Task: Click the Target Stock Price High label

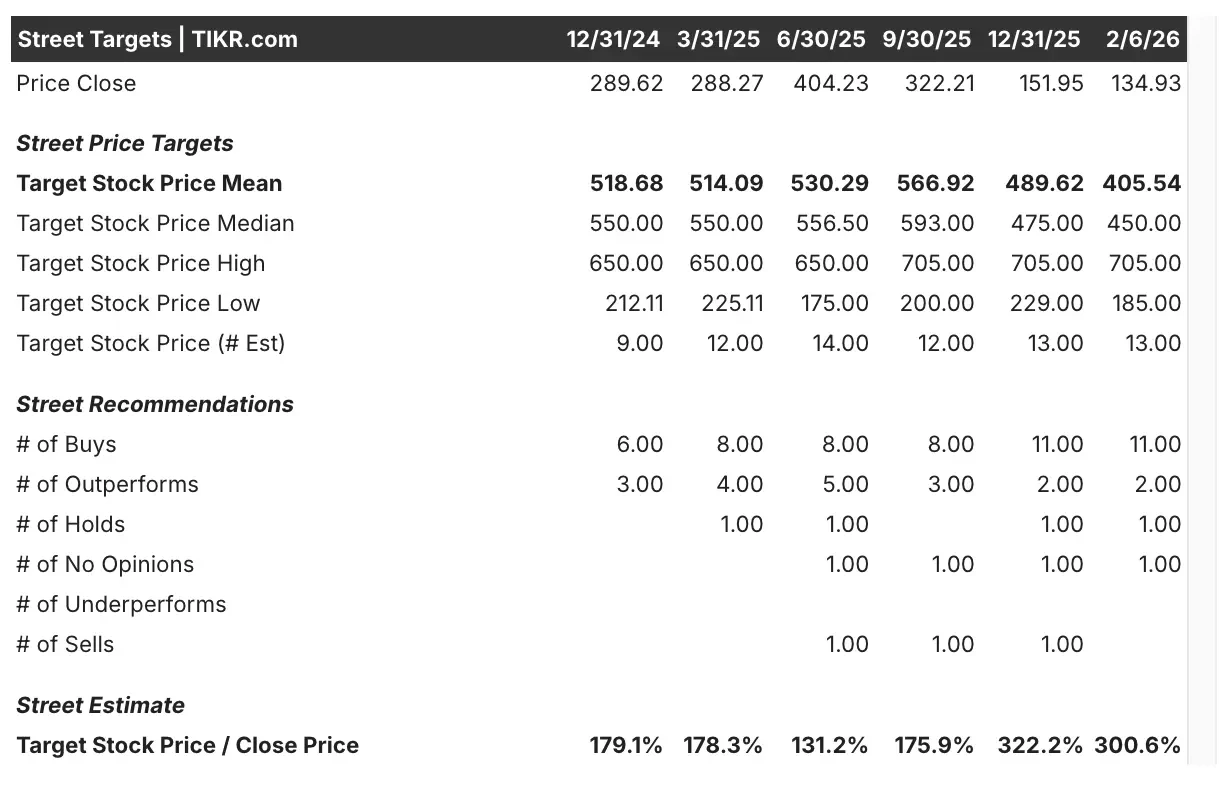Action: 141,264
